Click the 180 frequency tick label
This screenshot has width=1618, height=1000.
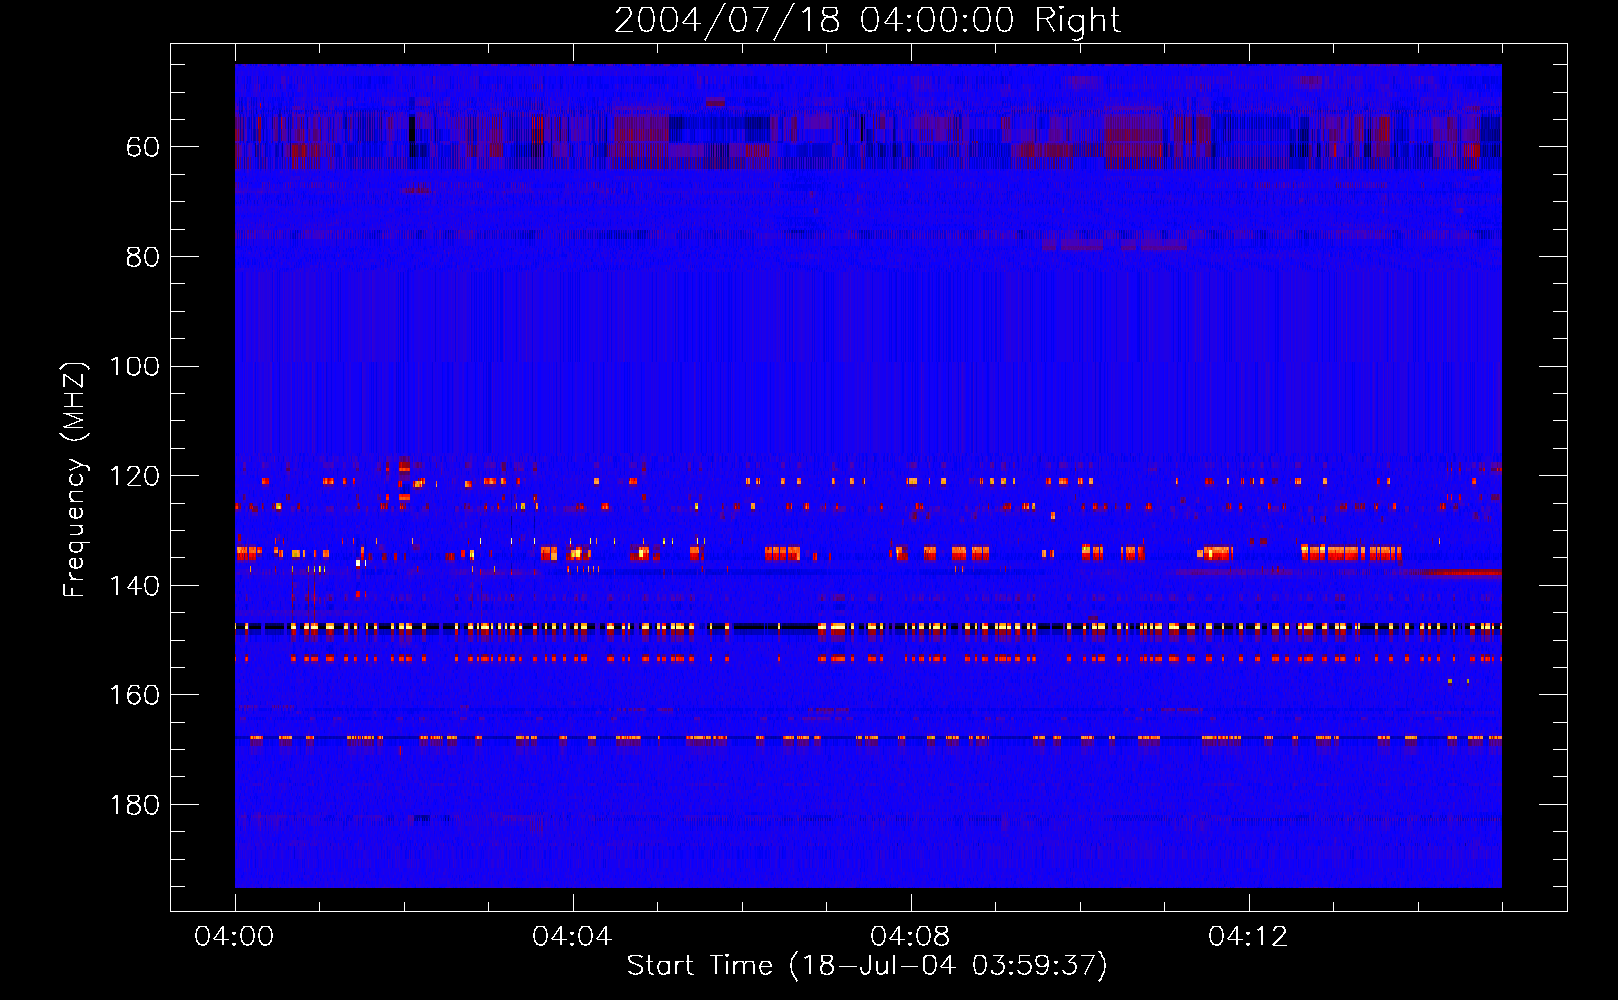[x=135, y=805]
